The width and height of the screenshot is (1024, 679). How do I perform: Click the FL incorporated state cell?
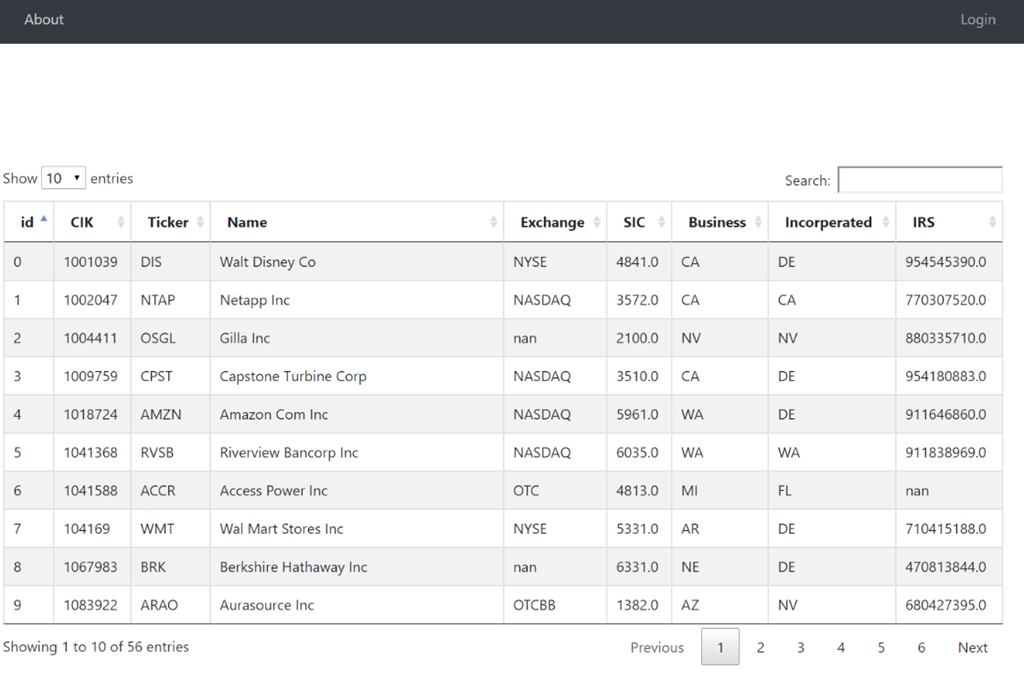click(x=831, y=490)
